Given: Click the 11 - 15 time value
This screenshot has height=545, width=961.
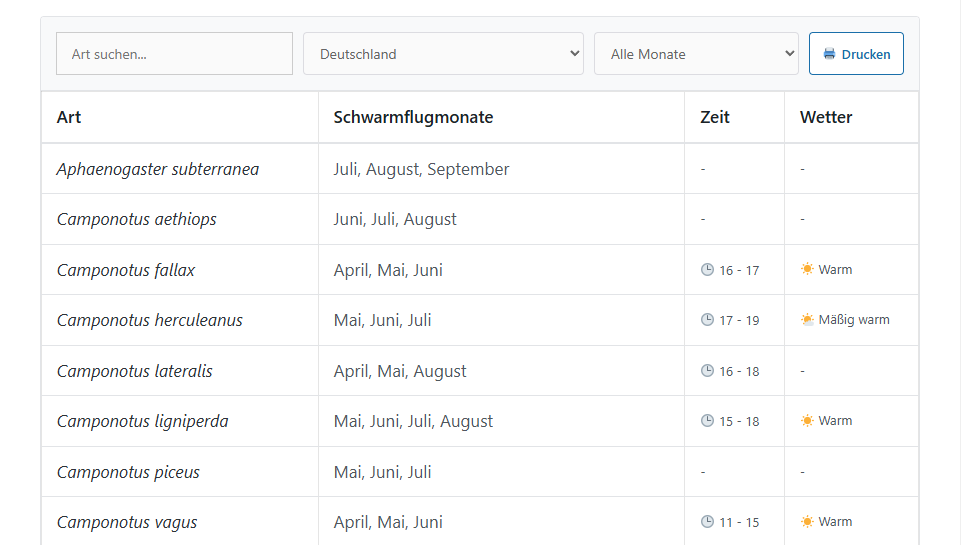Looking at the screenshot, I should (x=739, y=523).
